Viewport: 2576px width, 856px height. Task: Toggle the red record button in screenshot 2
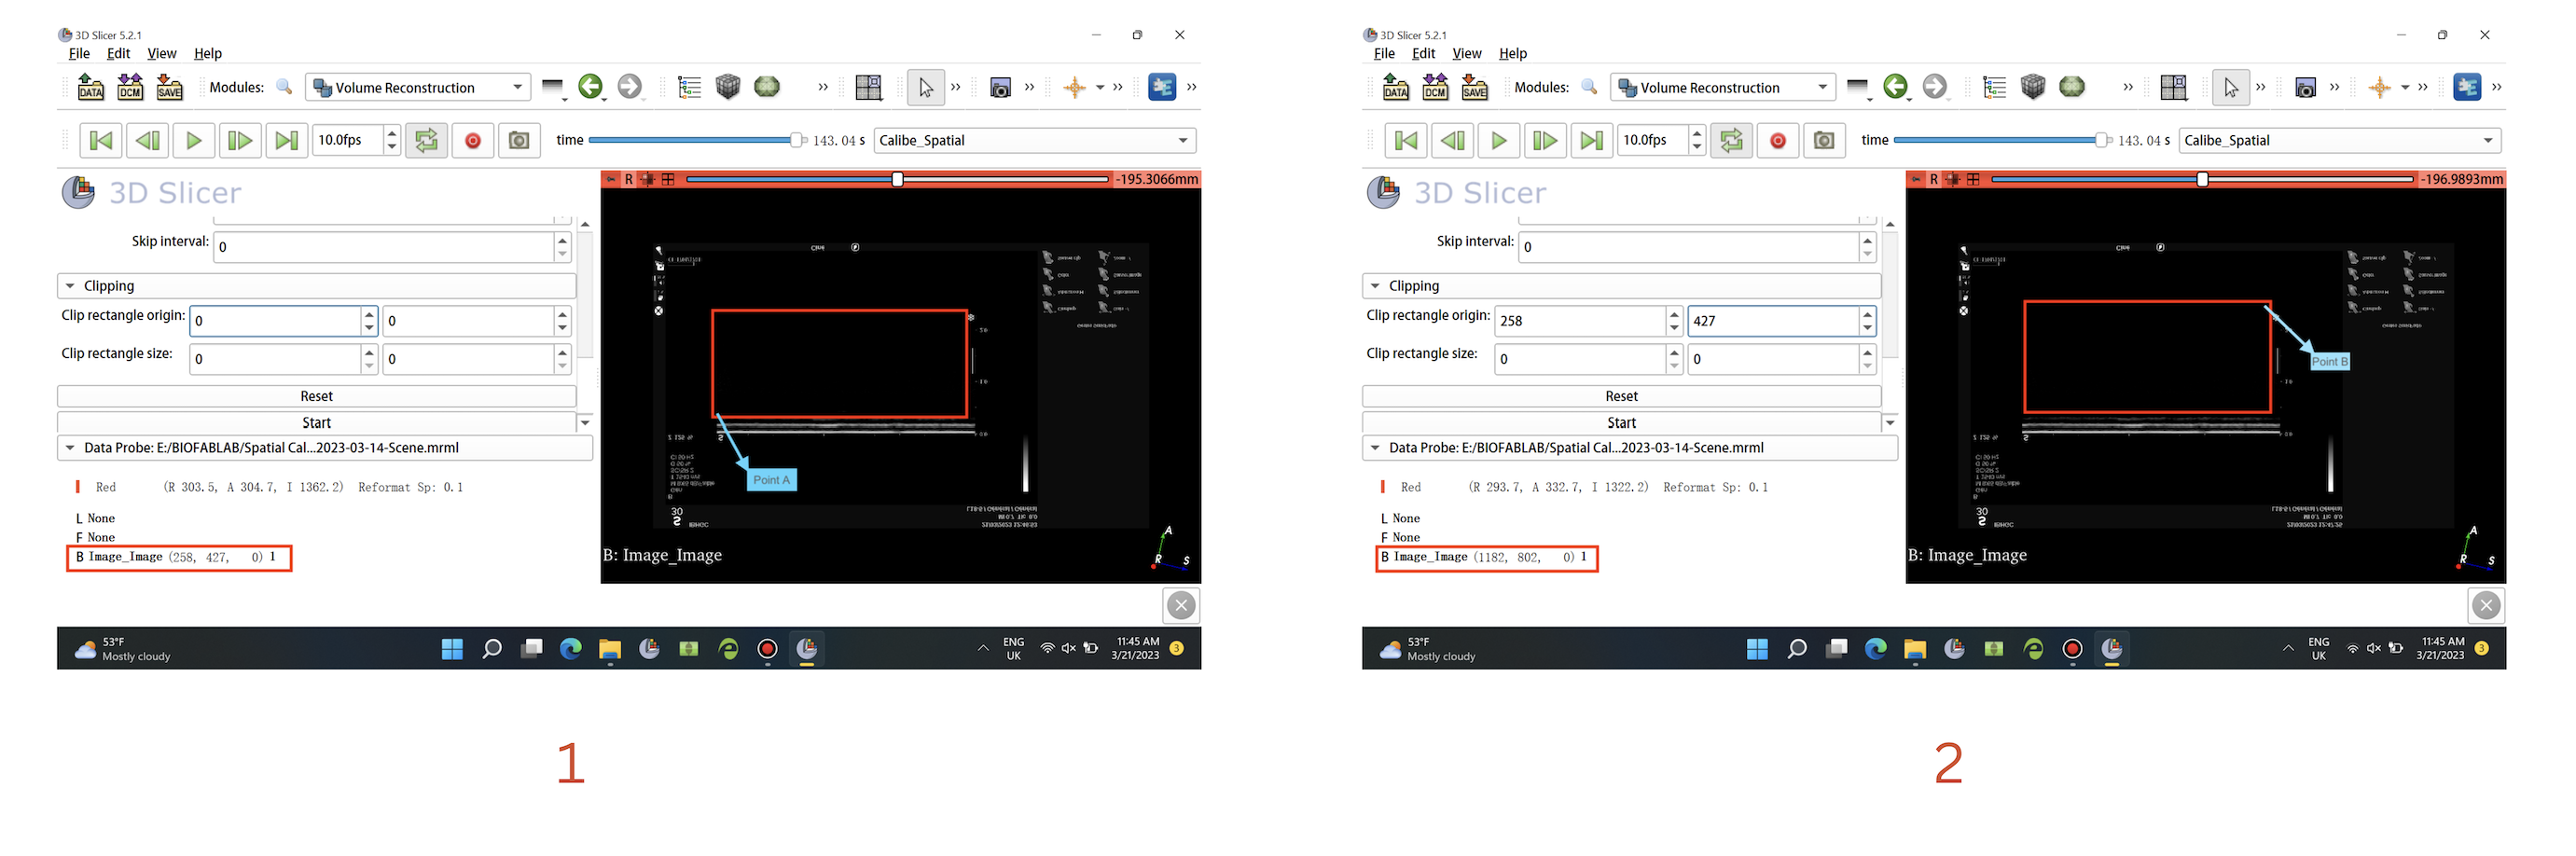click(x=1778, y=141)
